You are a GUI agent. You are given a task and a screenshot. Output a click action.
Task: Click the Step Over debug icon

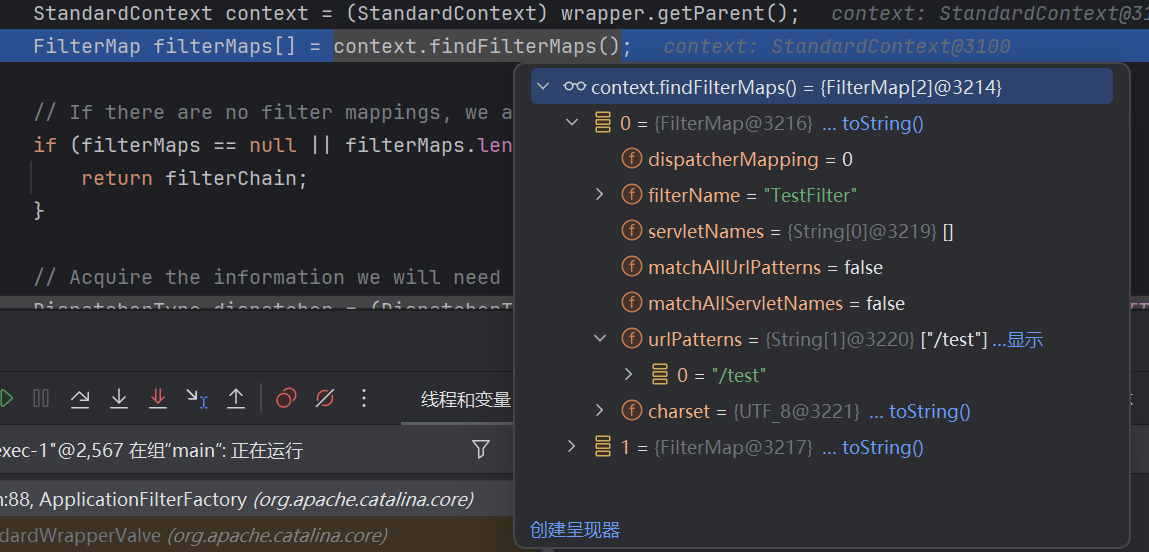point(80,399)
